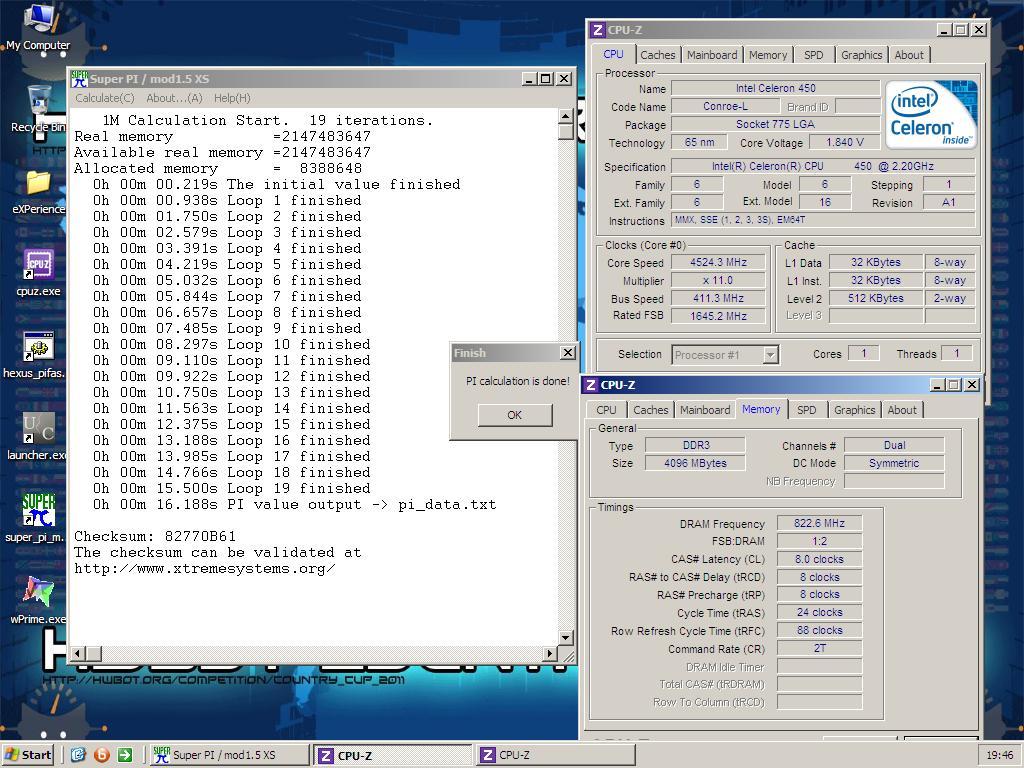Image resolution: width=1024 pixels, height=768 pixels.
Task: Select Mainboard tab in upper CPU-Z window
Action: pyautogui.click(x=712, y=56)
